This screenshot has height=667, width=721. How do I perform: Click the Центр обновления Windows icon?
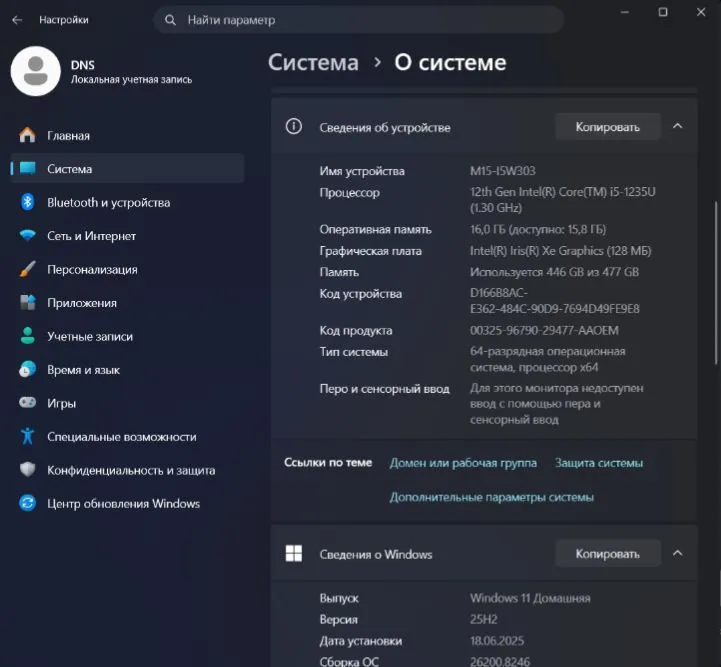pyautogui.click(x=28, y=503)
